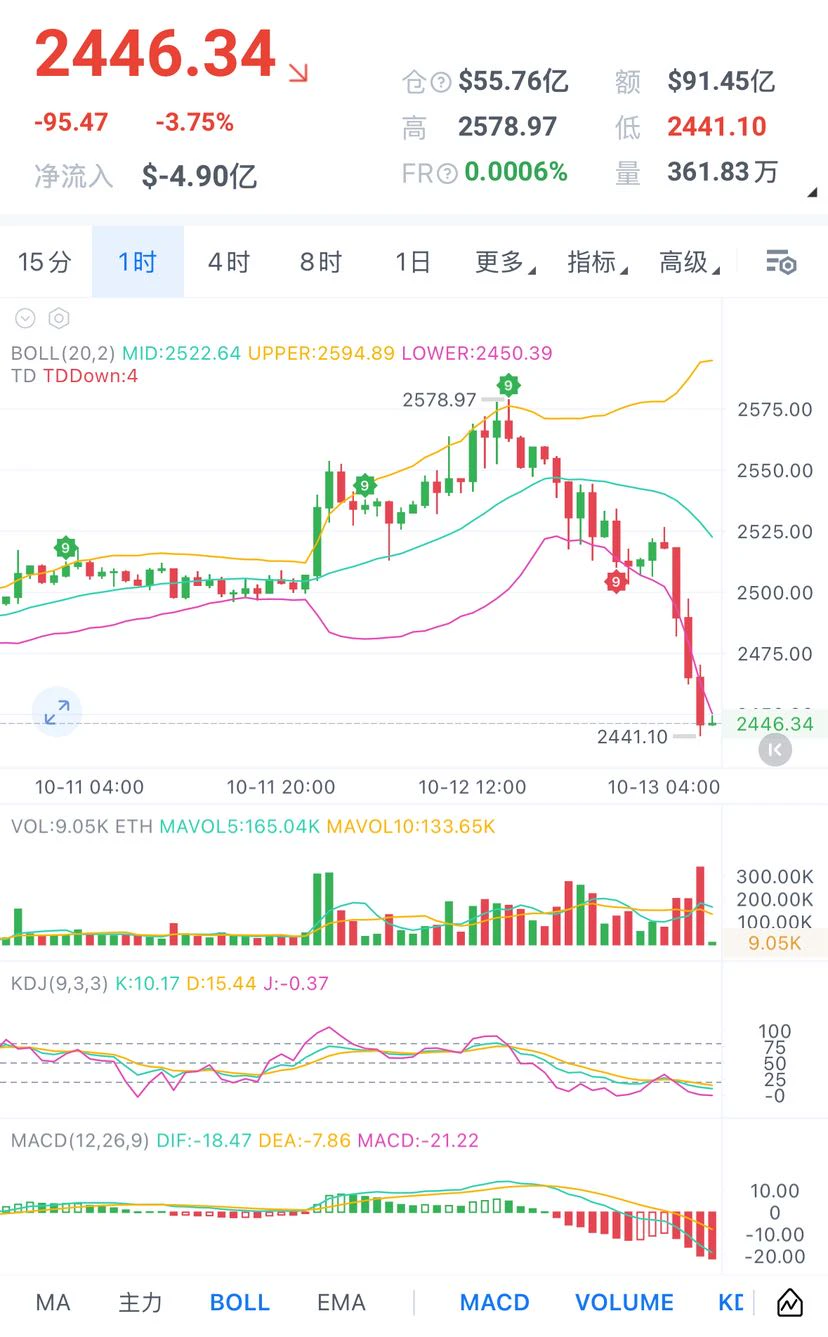828x1337 pixels.
Task: Collapse indicator legend with circled chevron
Action: tap(25, 319)
